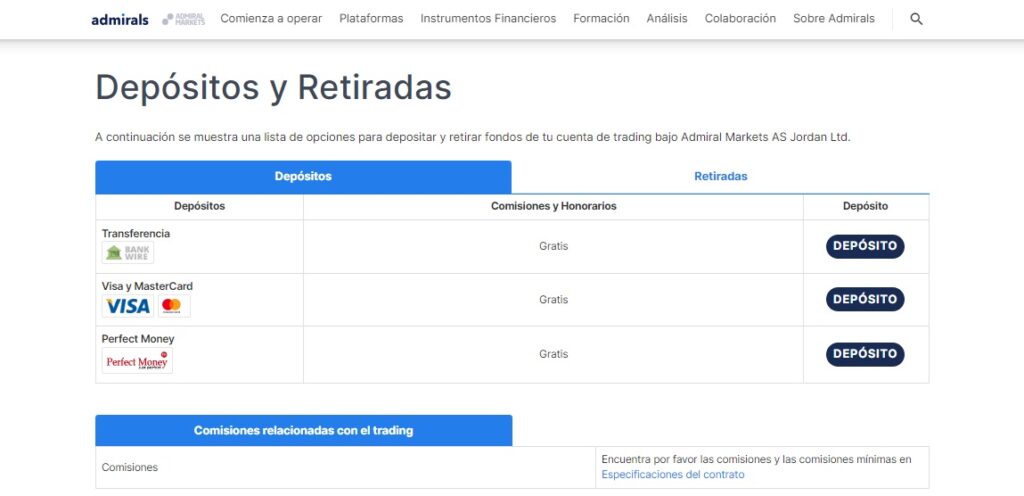Open the Sobre Admirals menu
Image resolution: width=1024 pixels, height=496 pixels.
[x=834, y=19]
